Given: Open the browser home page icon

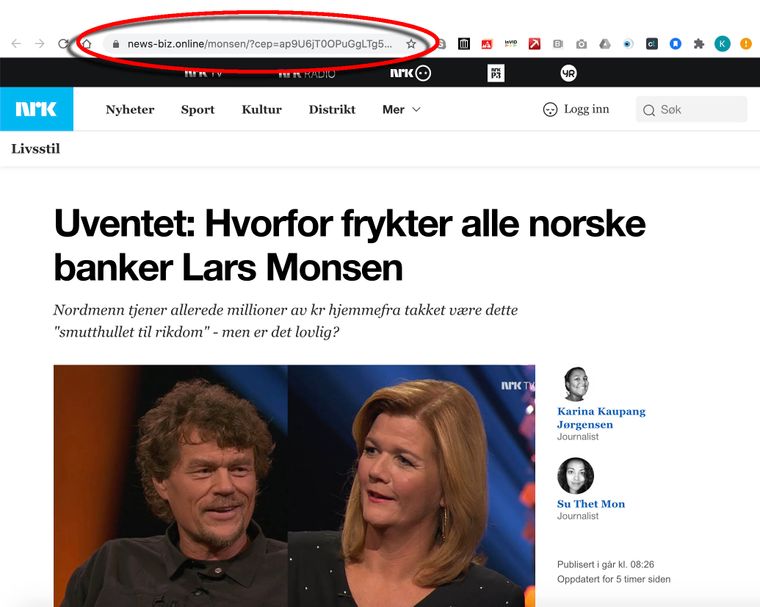Looking at the screenshot, I should coord(86,44).
